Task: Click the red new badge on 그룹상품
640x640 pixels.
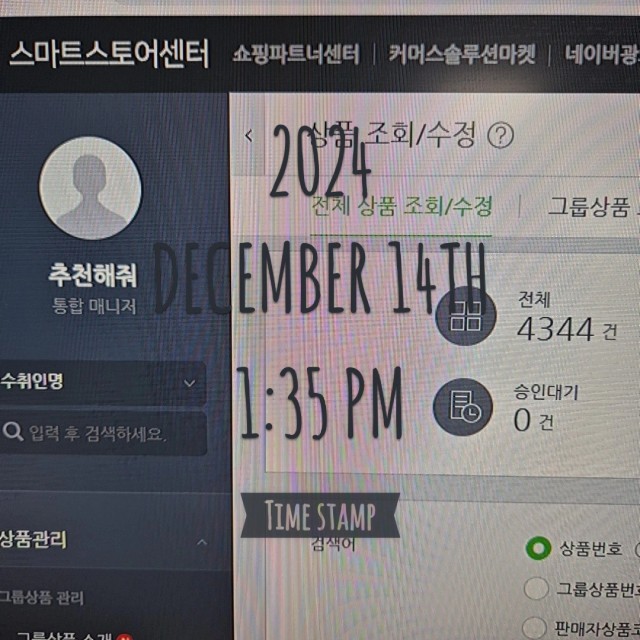Action: (124, 637)
